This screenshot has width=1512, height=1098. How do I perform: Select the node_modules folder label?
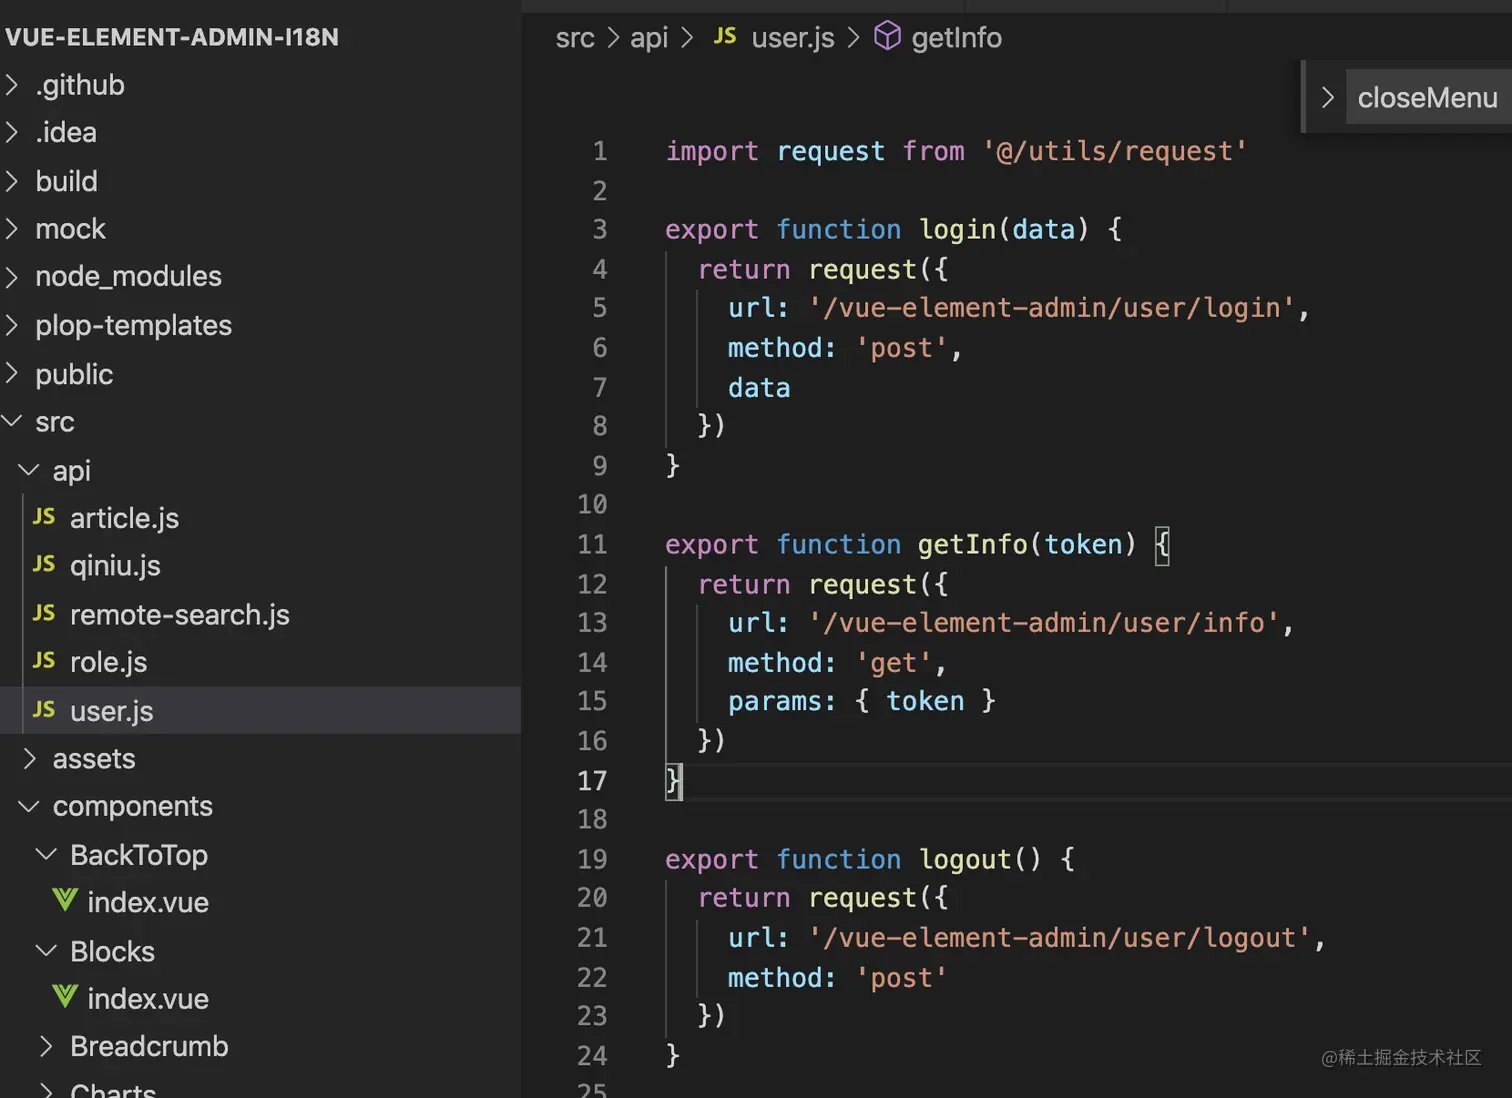(128, 277)
